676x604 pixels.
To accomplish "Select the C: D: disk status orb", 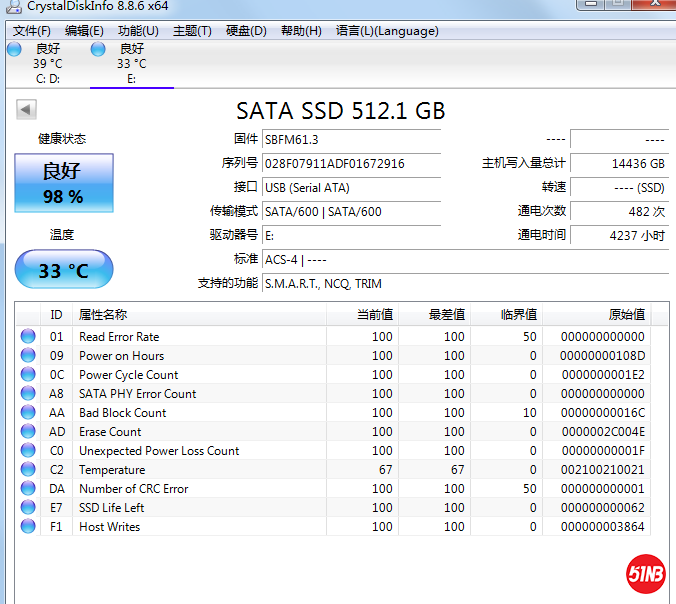I will pos(14,49).
